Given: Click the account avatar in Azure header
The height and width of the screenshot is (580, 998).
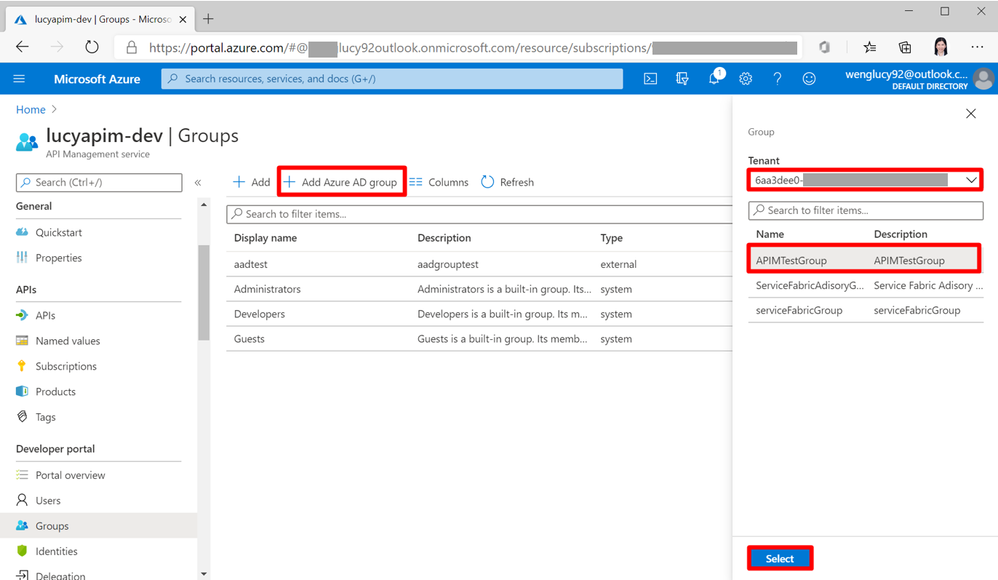Looking at the screenshot, I should pyautogui.click(x=983, y=79).
